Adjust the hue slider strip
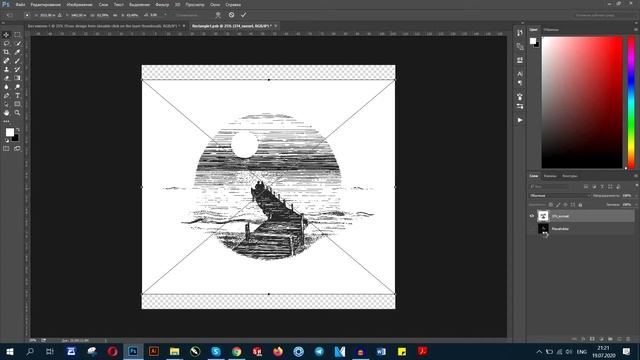The image size is (640, 360). click(631, 102)
